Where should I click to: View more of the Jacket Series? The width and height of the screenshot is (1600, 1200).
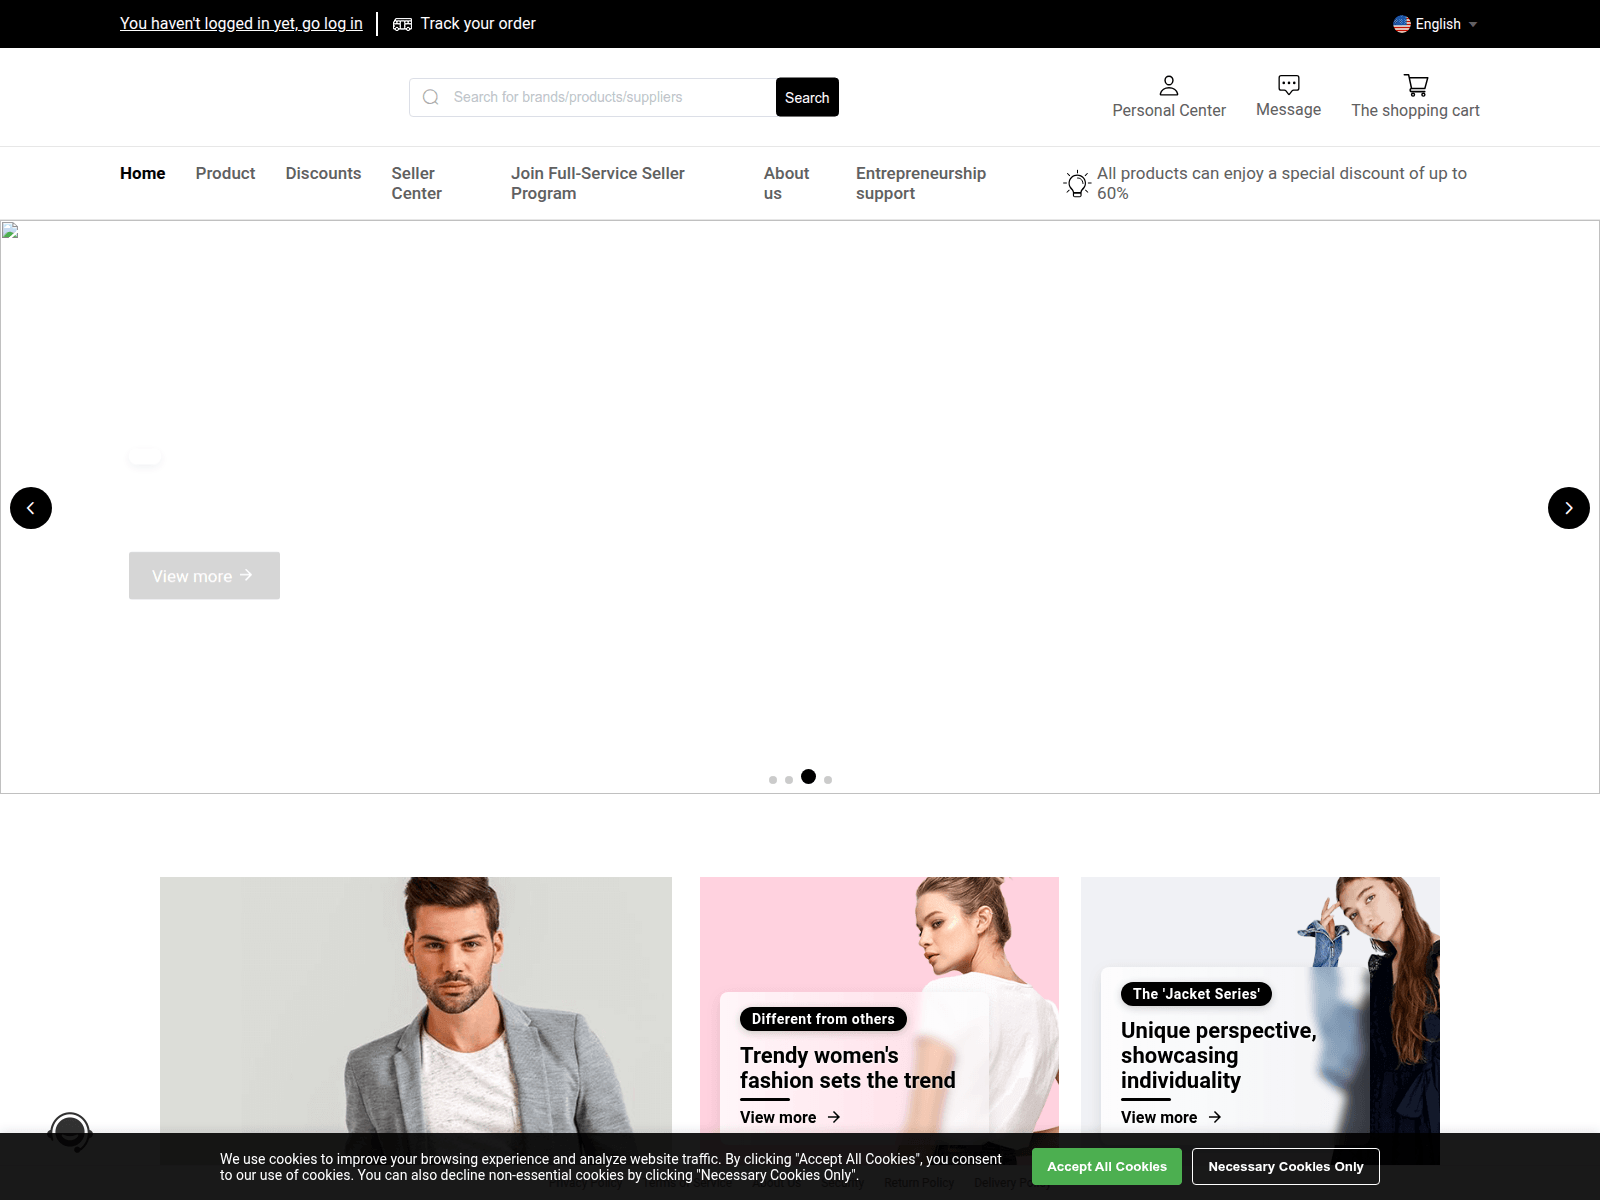pos(1170,1117)
